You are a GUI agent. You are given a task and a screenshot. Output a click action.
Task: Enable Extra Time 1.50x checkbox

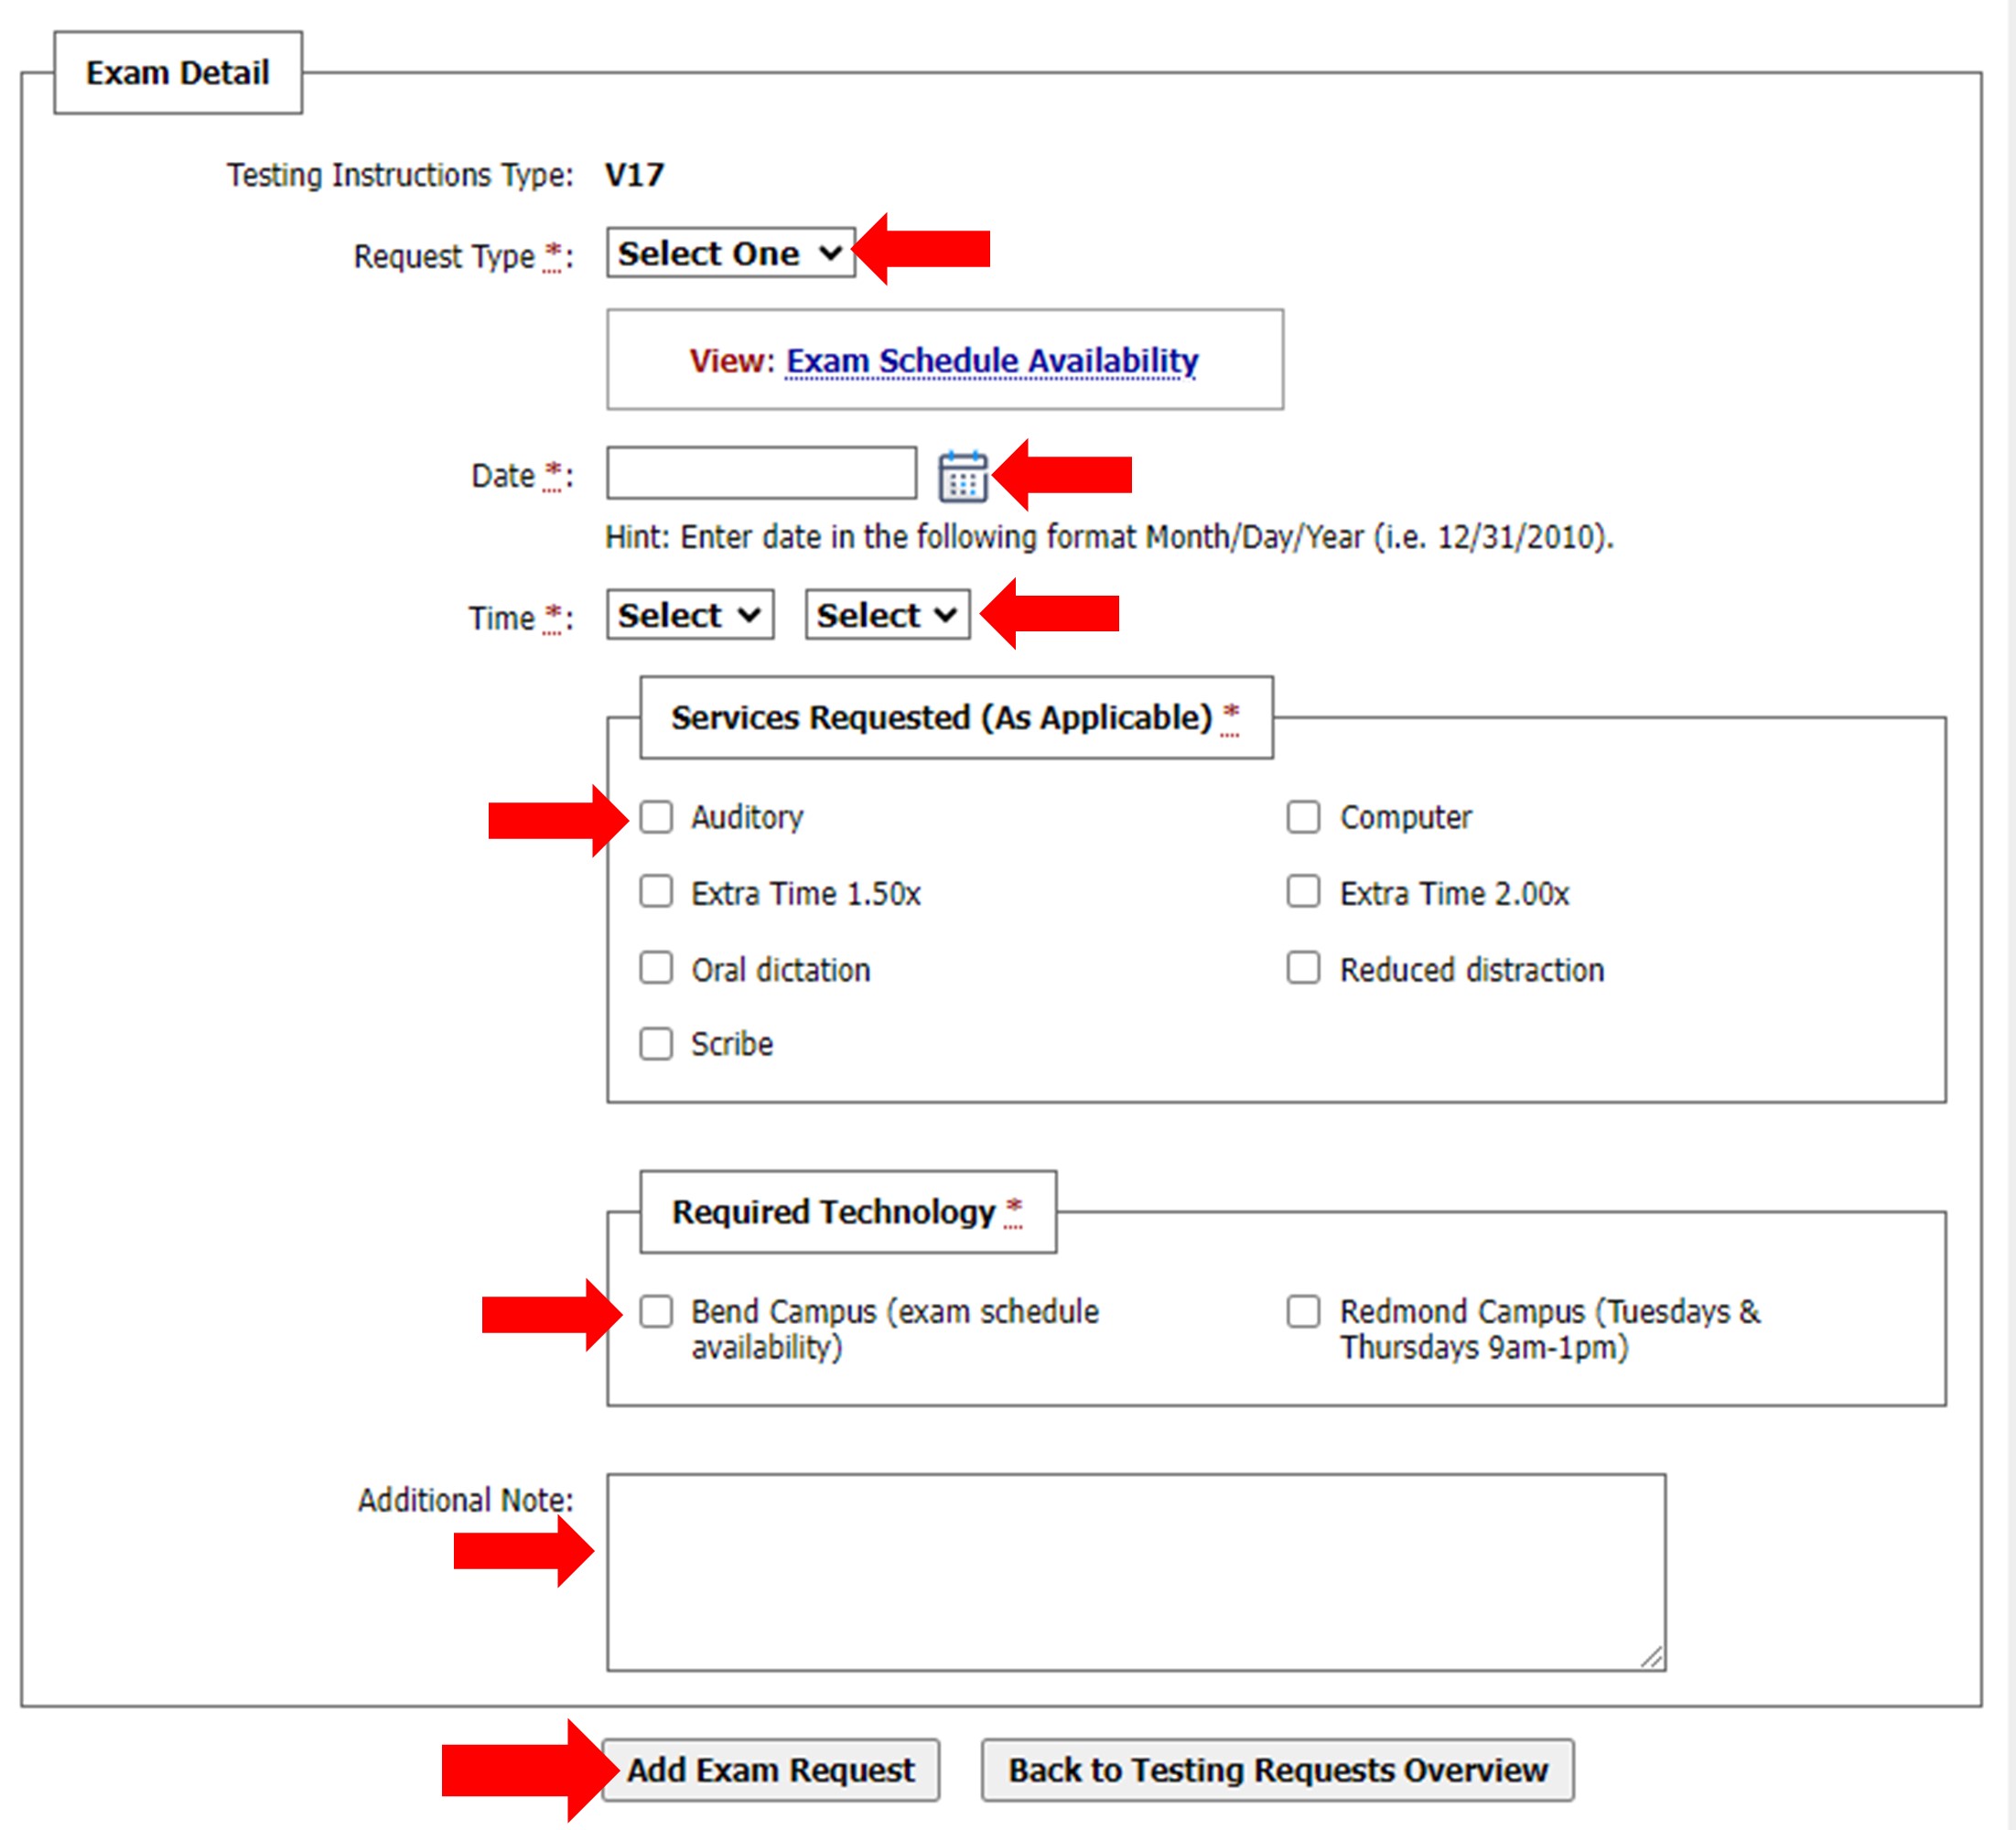[x=656, y=891]
